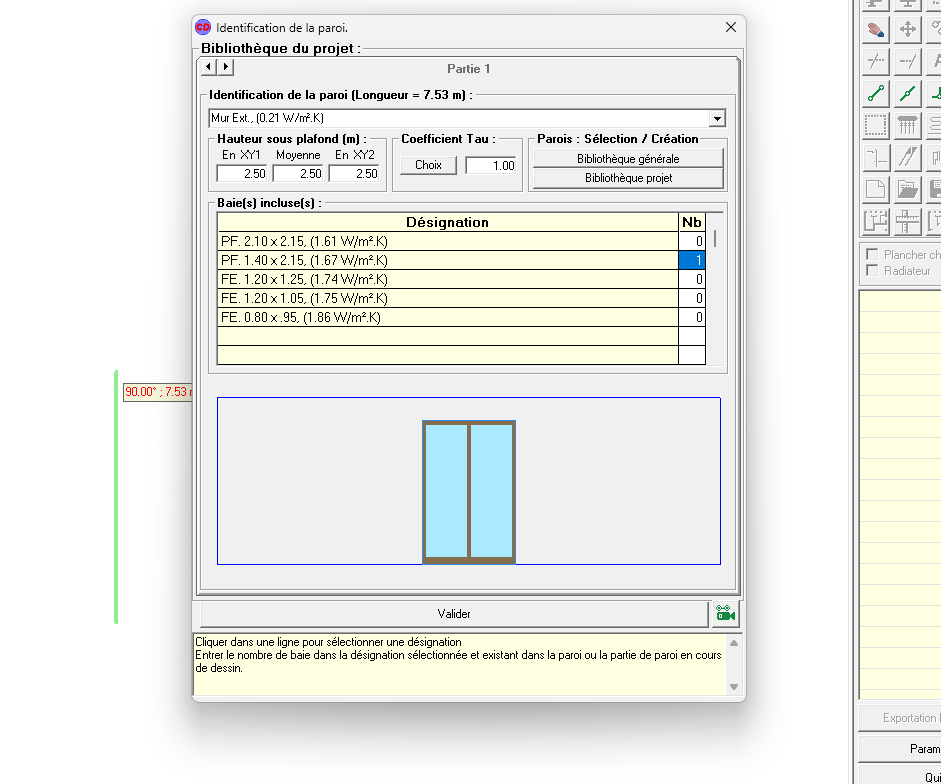941x784 pixels.
Task: Select the green midpoint line tool
Action: (908, 94)
